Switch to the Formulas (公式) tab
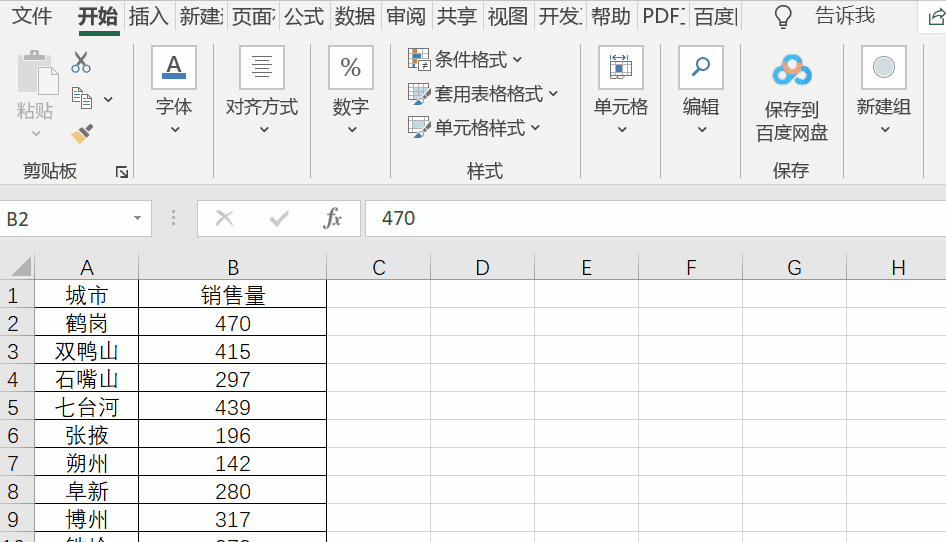 (x=304, y=16)
